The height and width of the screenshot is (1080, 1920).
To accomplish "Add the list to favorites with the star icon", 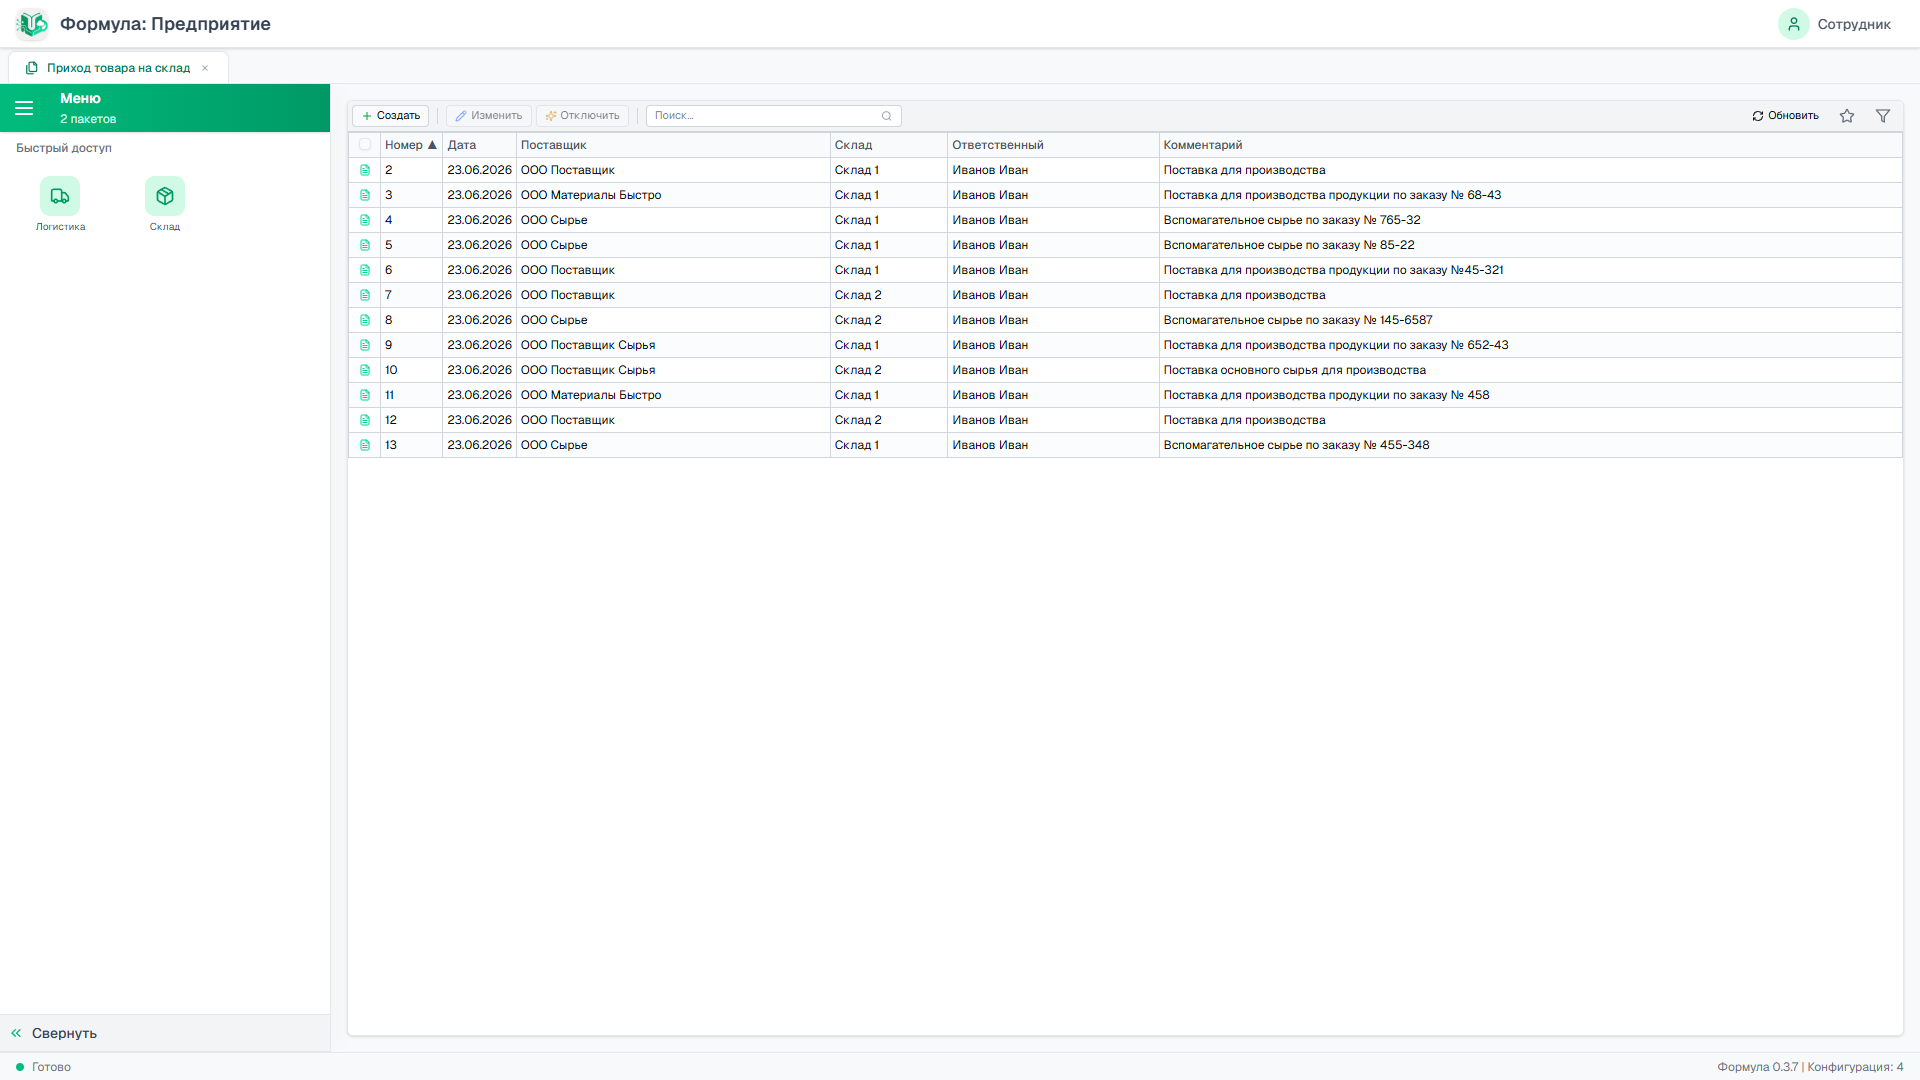I will (x=1847, y=116).
